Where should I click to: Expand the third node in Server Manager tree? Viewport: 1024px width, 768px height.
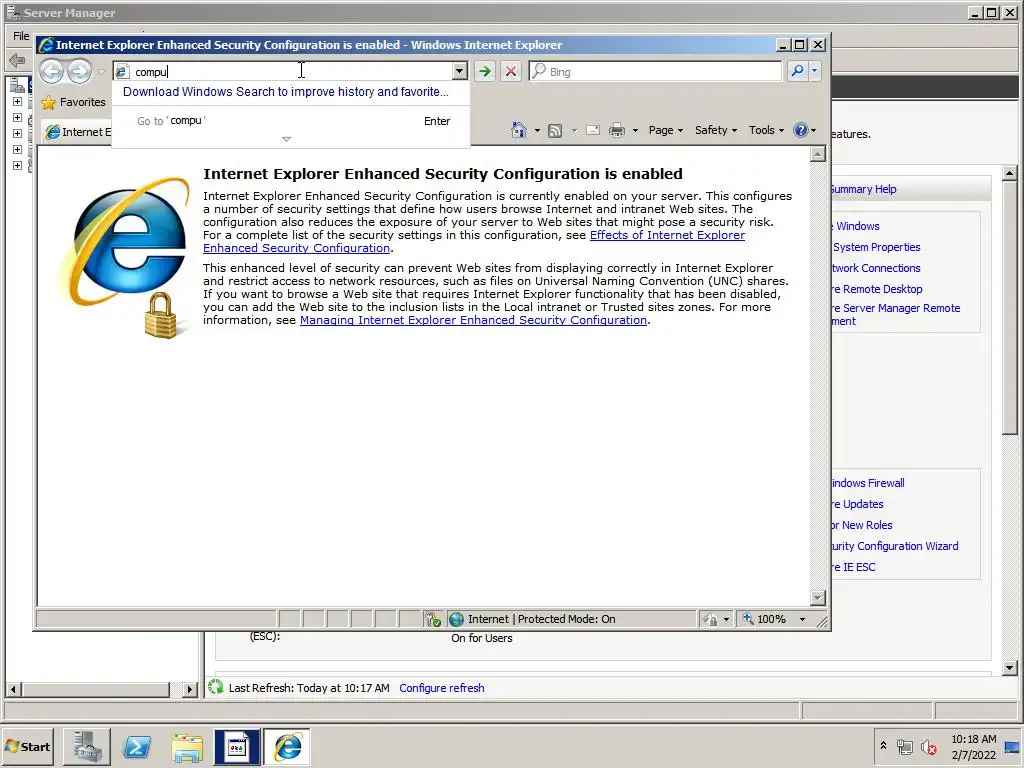coord(18,133)
